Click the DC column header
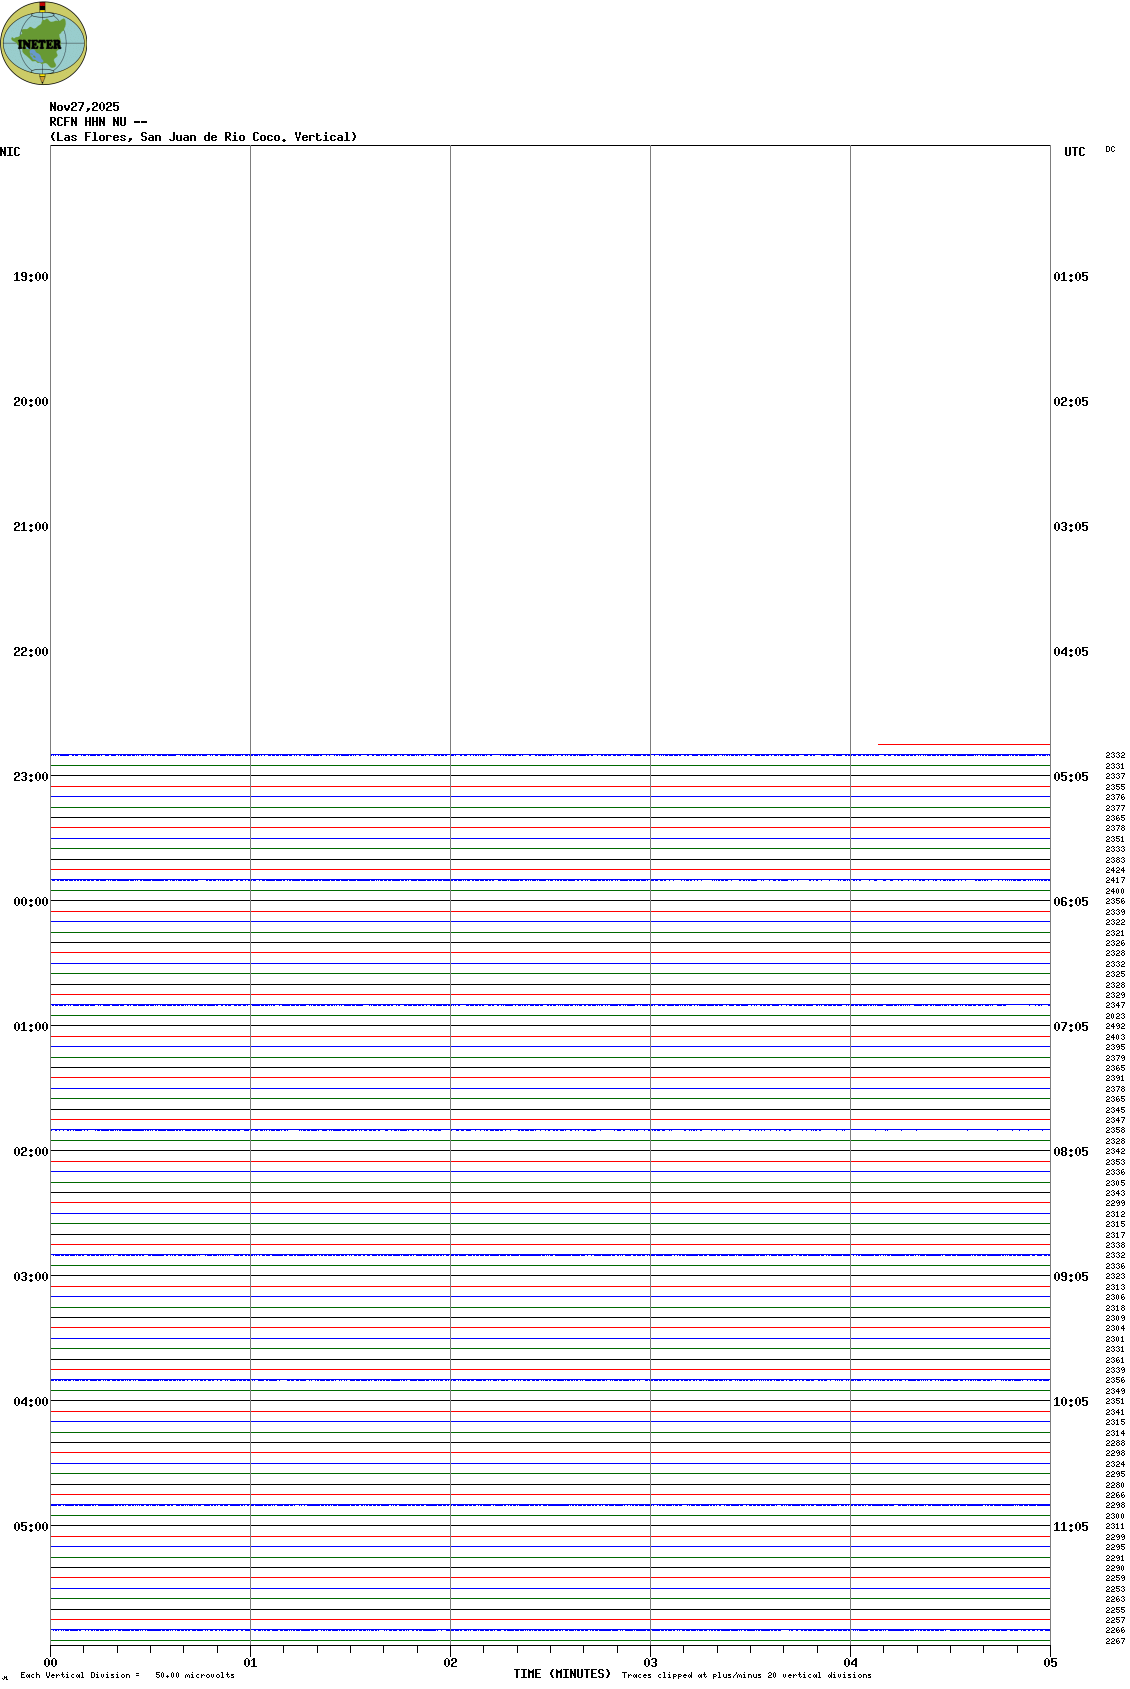 tap(1110, 150)
